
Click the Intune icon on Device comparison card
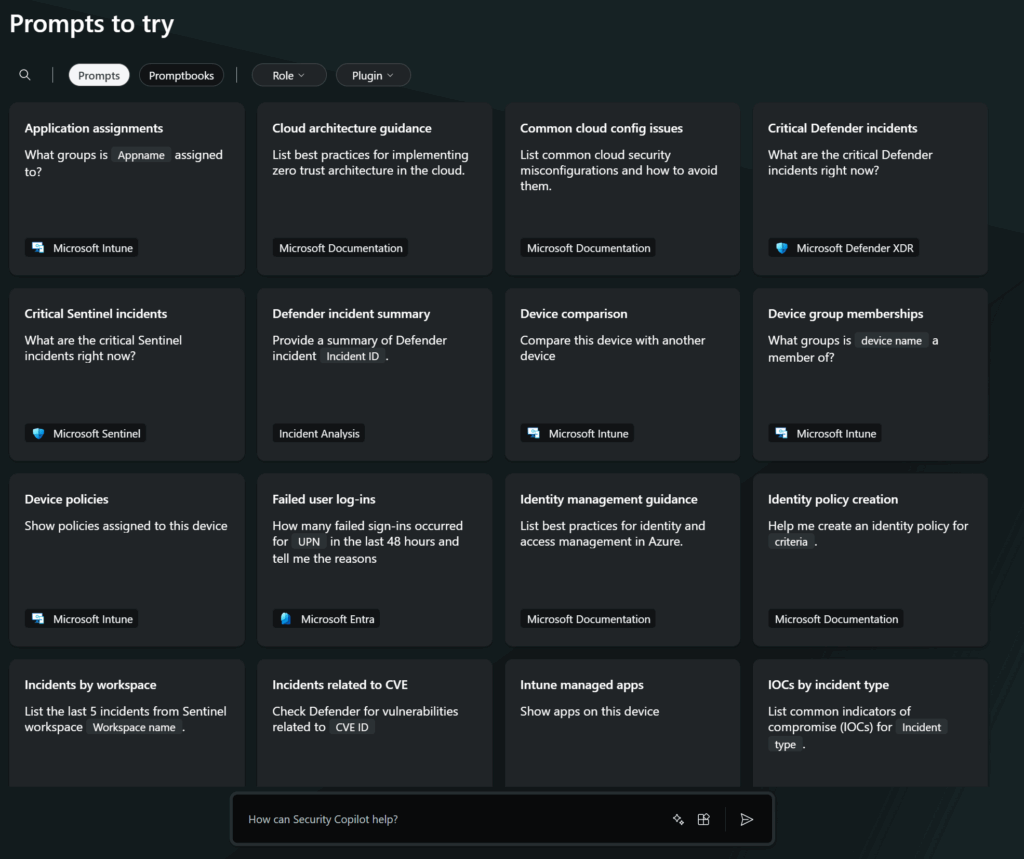tap(534, 433)
